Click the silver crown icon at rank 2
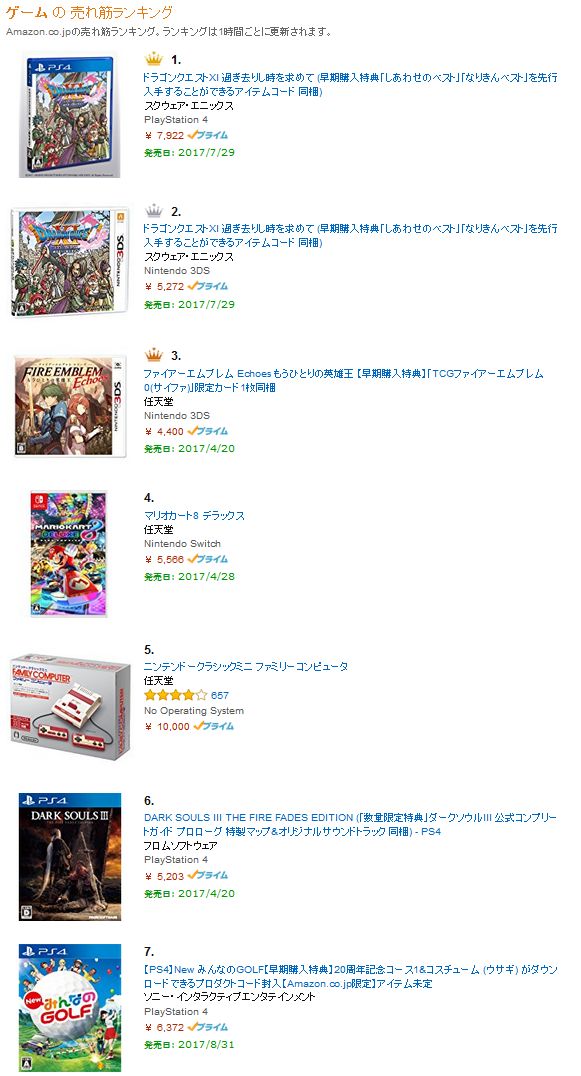The image size is (581, 1076). pyautogui.click(x=154, y=211)
